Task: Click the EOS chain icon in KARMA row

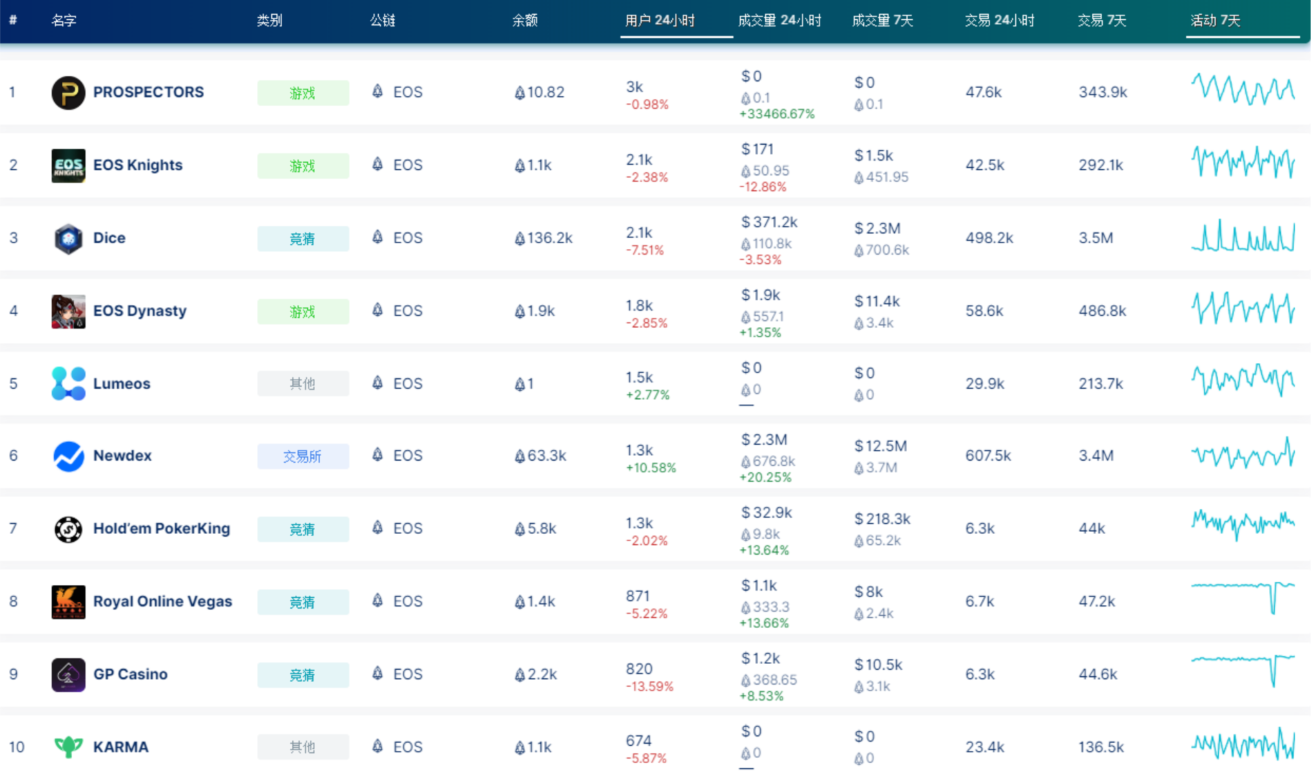Action: pos(378,746)
